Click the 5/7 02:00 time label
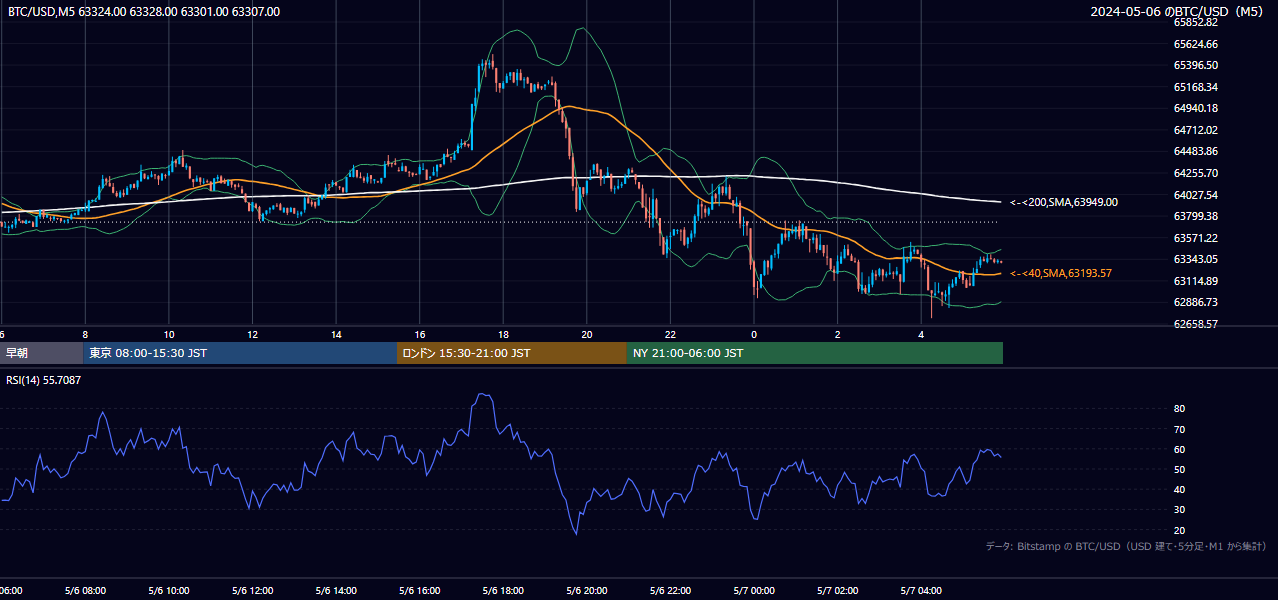This screenshot has height=600, width=1278. coord(838,591)
